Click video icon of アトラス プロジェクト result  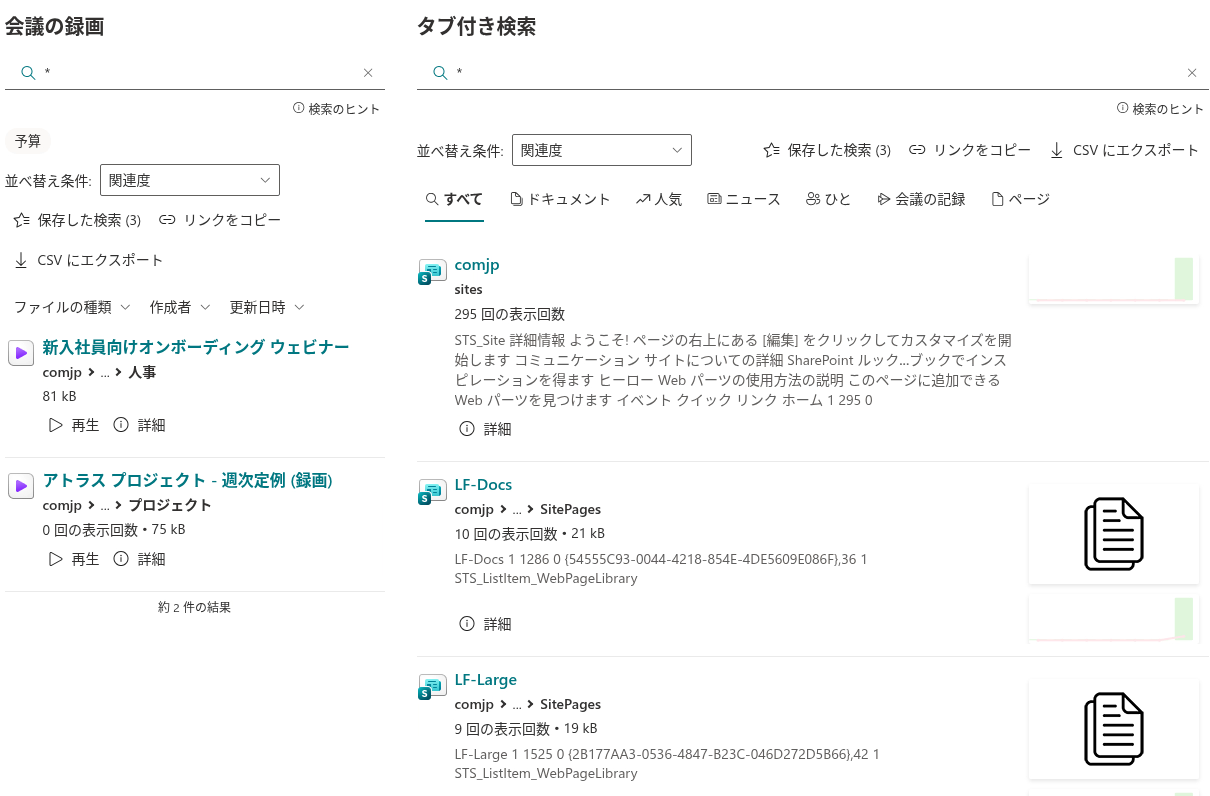(x=21, y=486)
